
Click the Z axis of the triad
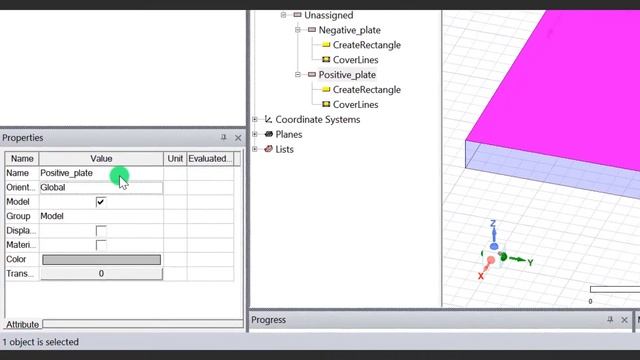click(493, 235)
